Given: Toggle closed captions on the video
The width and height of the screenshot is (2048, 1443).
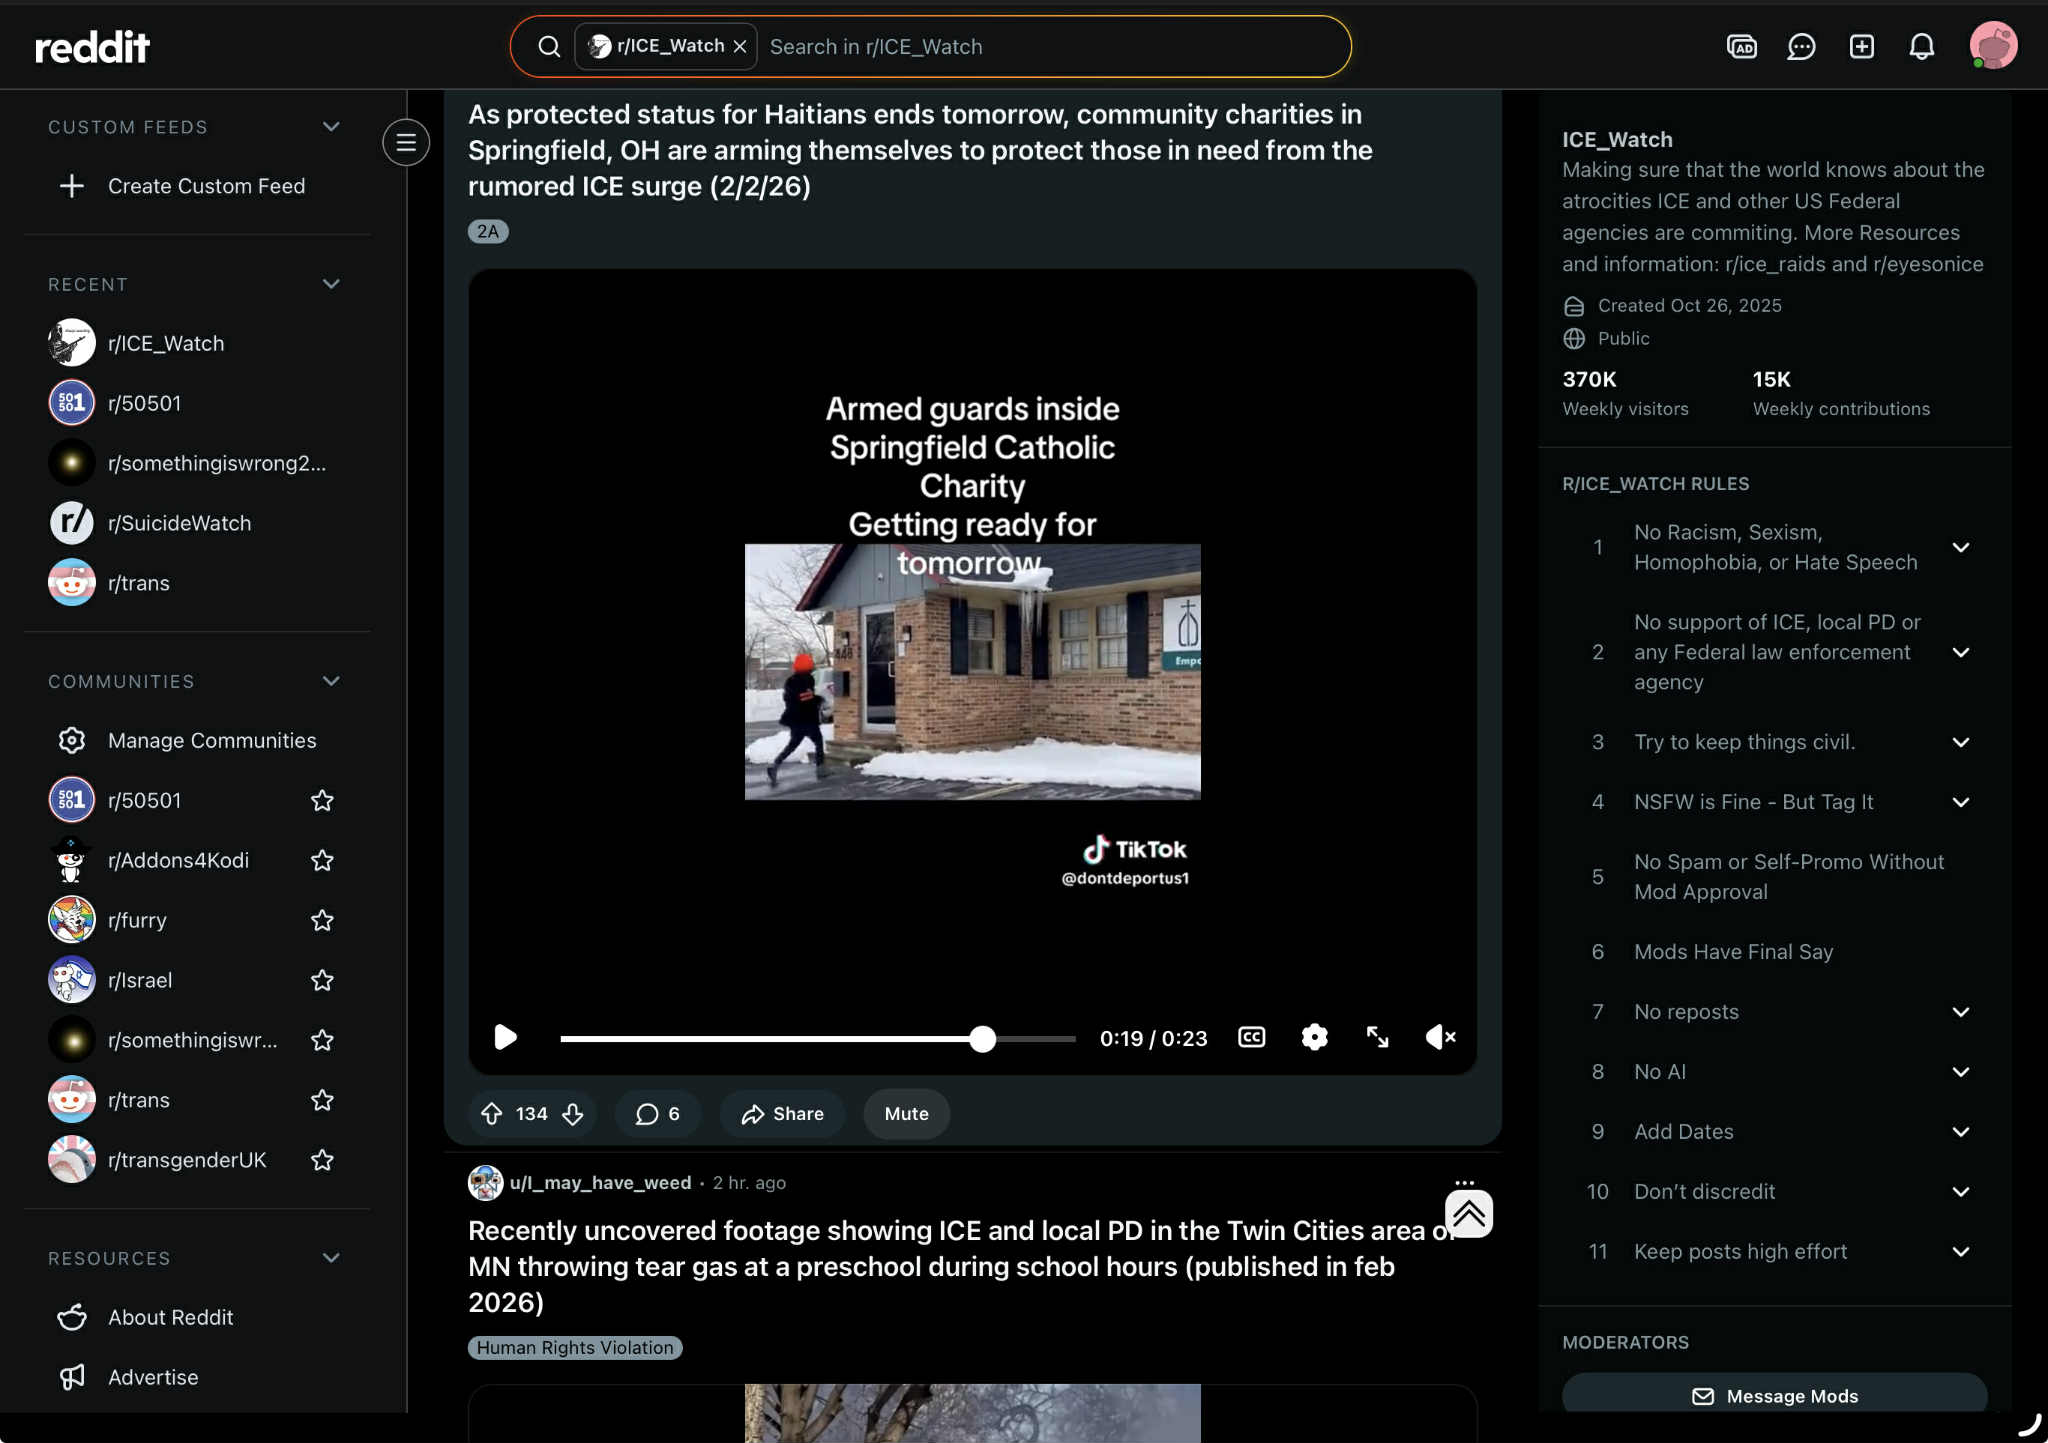Looking at the screenshot, I should point(1251,1038).
